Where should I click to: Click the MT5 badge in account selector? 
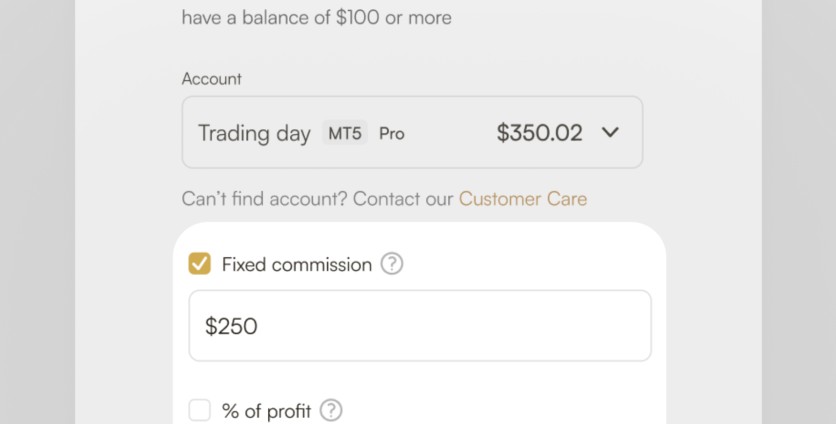tap(346, 133)
